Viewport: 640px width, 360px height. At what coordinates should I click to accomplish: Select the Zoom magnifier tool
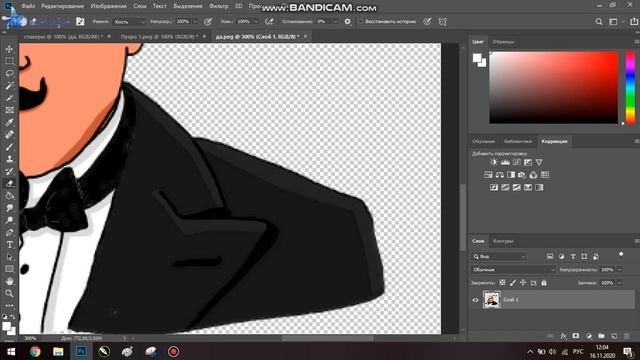tap(9, 293)
